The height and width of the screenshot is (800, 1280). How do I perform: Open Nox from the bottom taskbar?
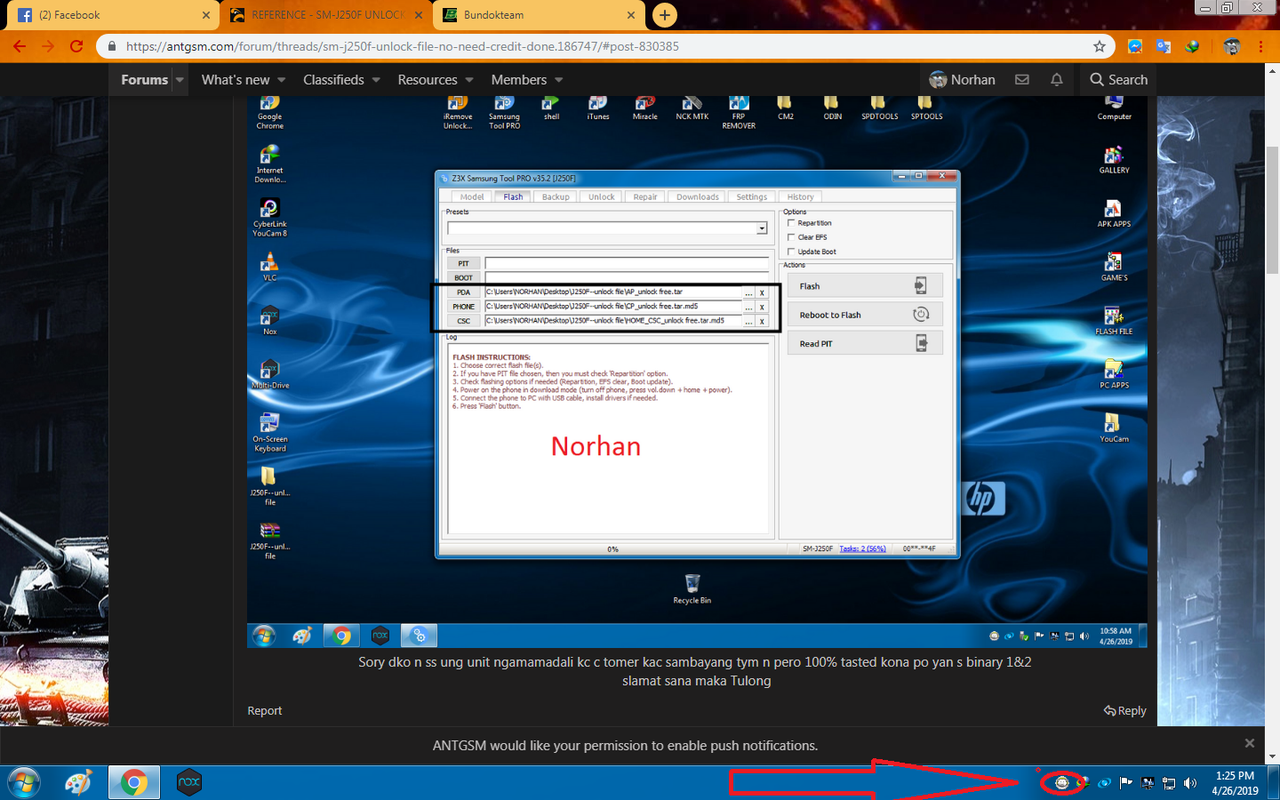coord(189,782)
